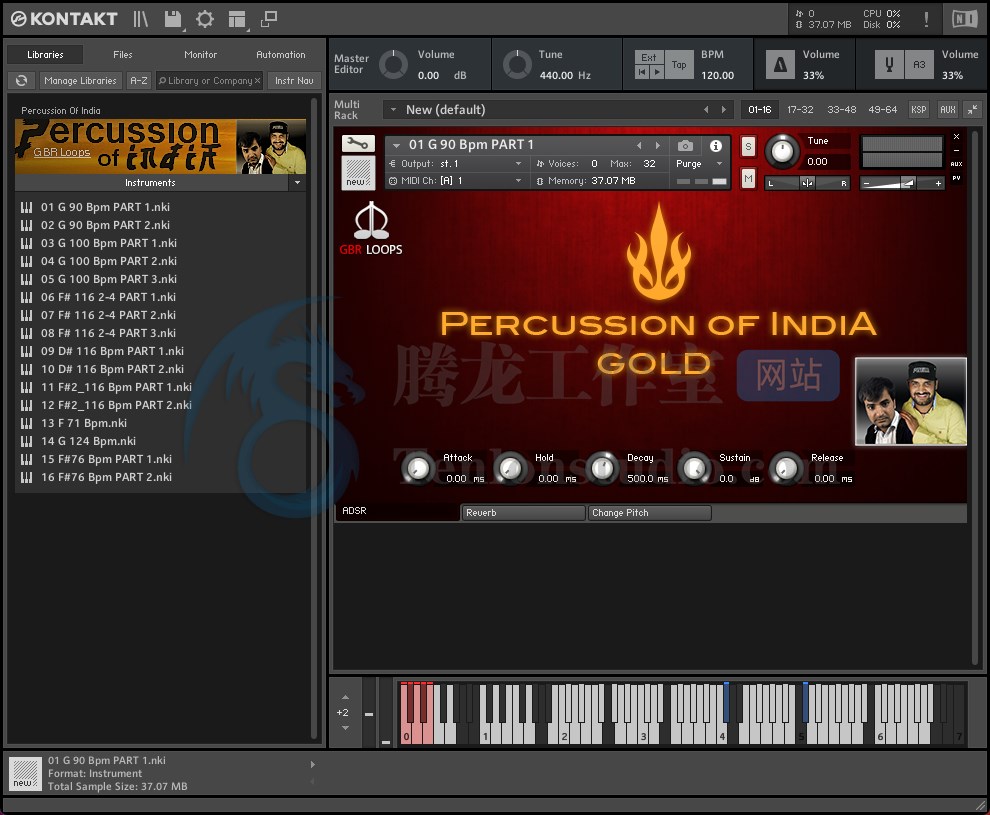Toggle the tuning fork reference tone
990x815 pixels.
(x=889, y=64)
